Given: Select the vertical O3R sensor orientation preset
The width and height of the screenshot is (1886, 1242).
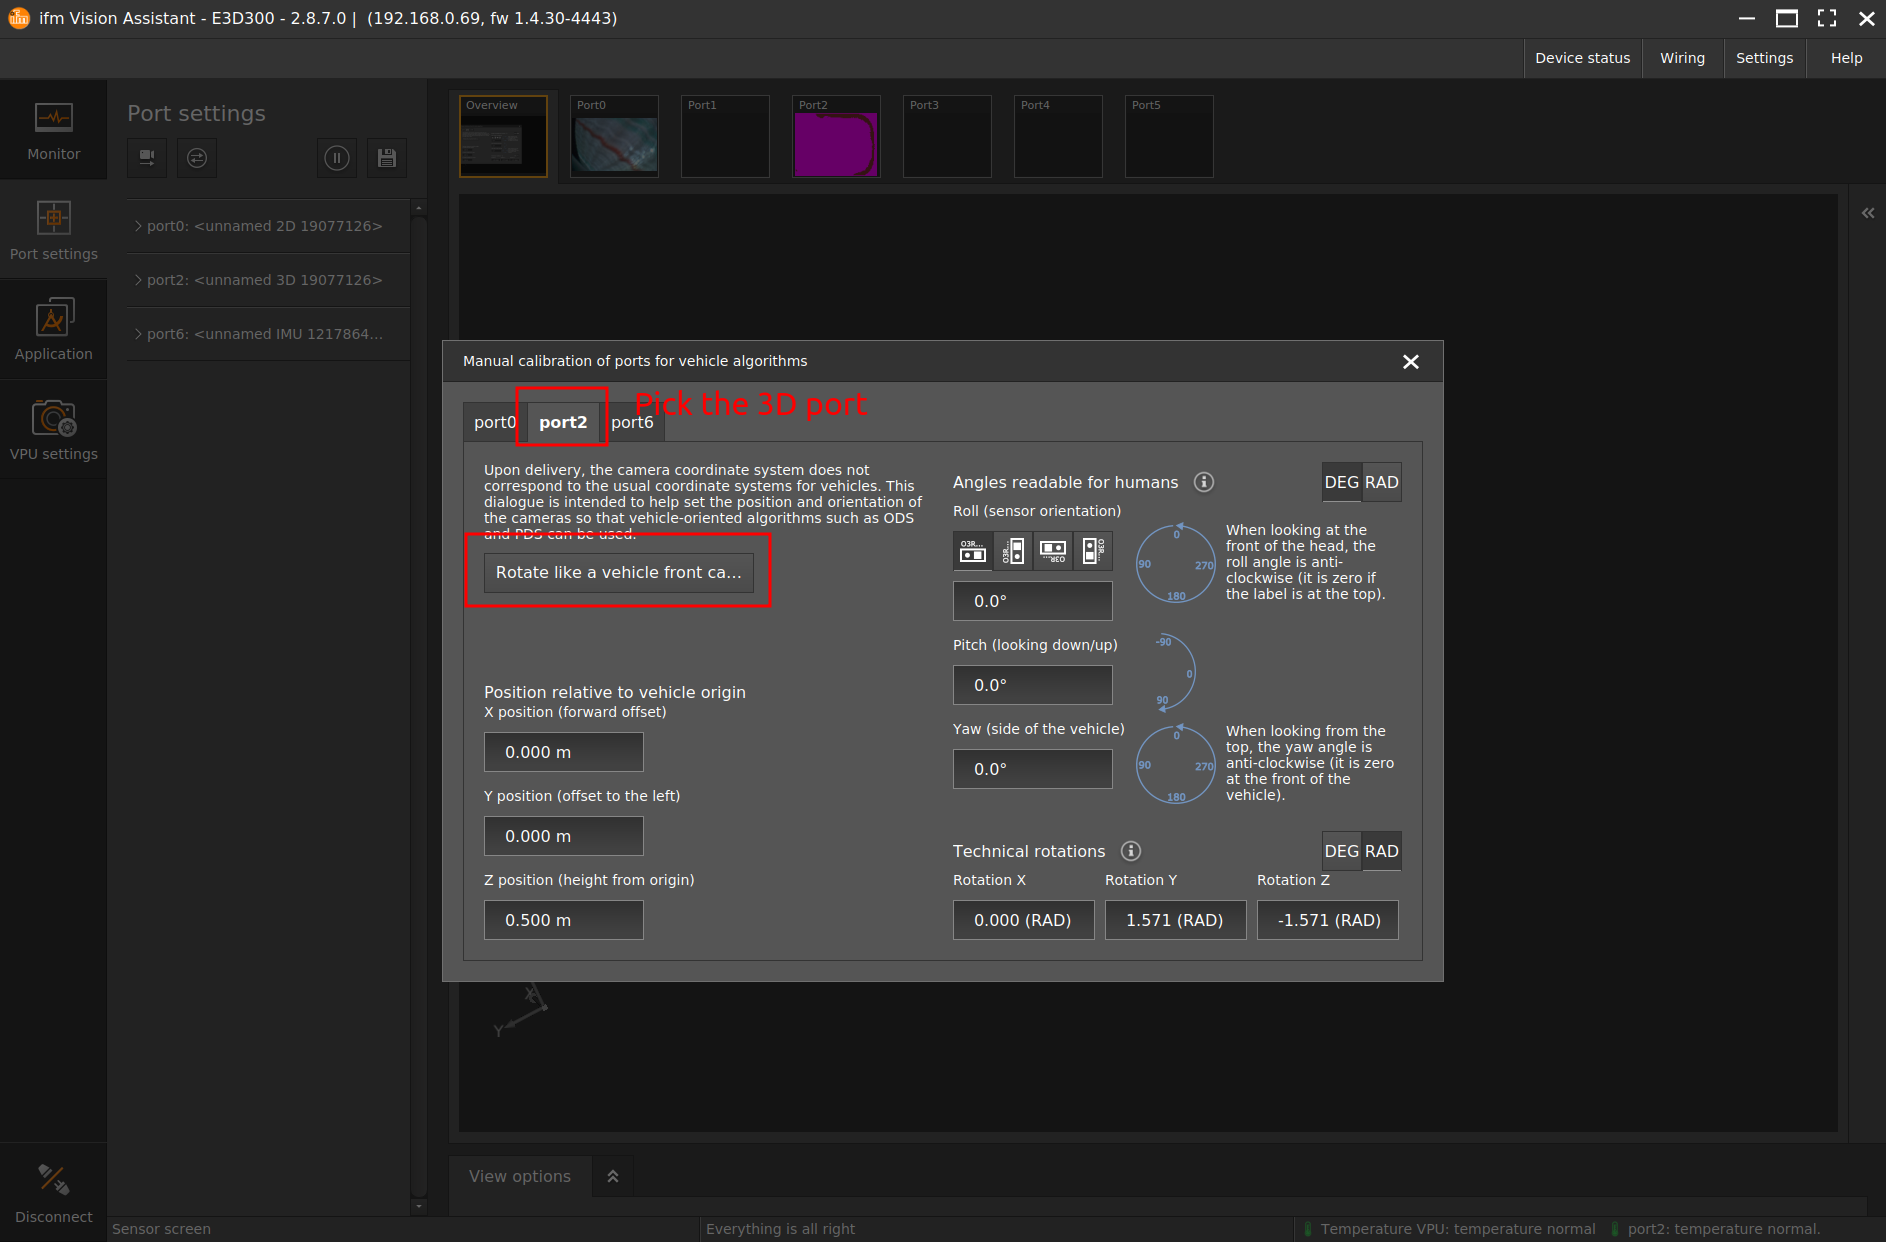Looking at the screenshot, I should (1013, 550).
